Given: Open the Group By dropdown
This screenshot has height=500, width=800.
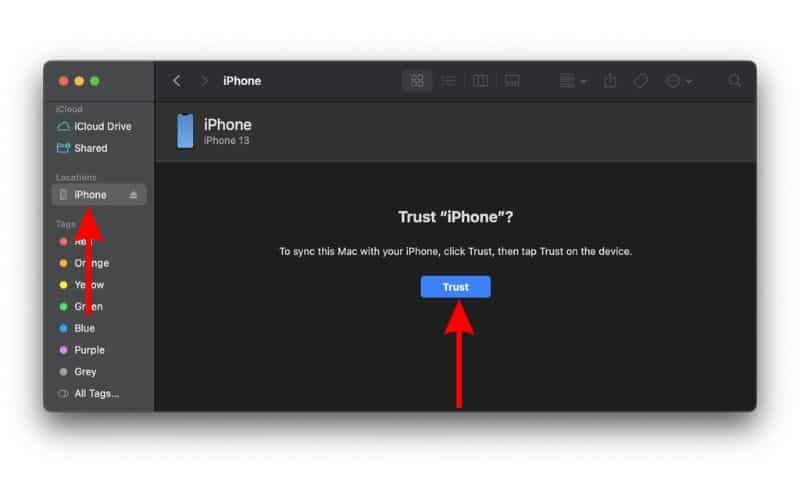Looking at the screenshot, I should coord(572,81).
